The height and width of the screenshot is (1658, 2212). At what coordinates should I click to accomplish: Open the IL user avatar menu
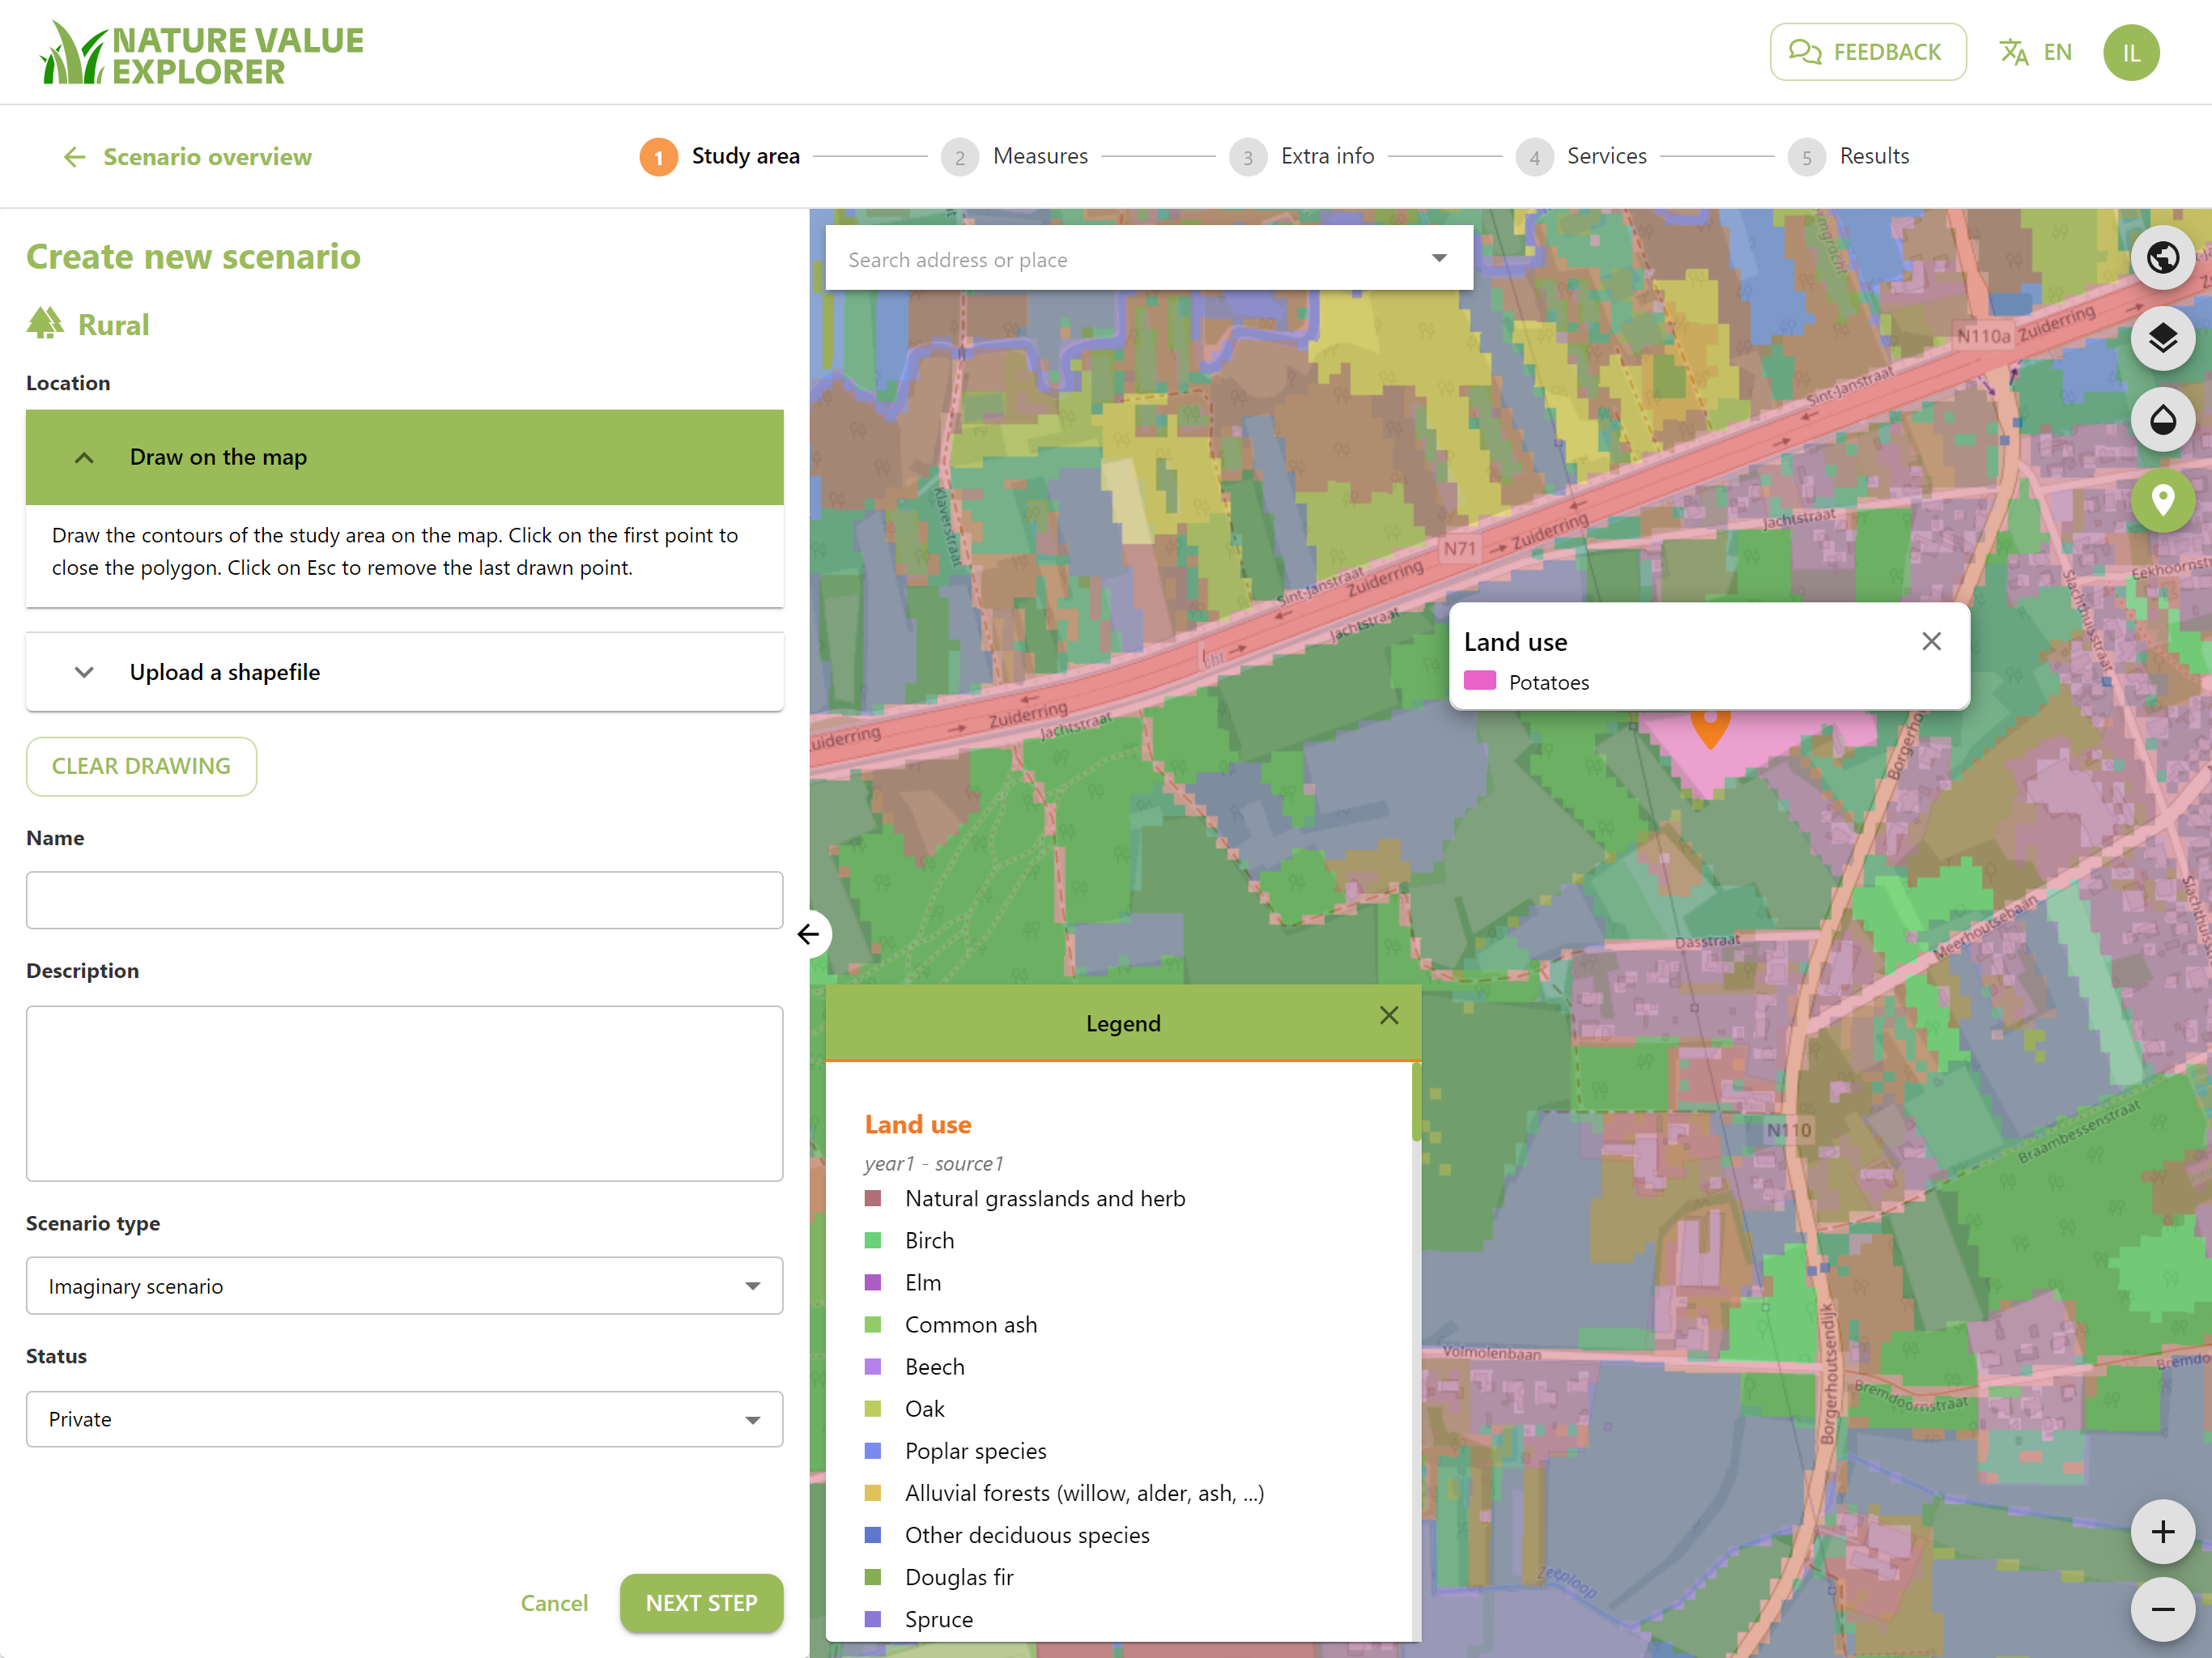(2131, 52)
